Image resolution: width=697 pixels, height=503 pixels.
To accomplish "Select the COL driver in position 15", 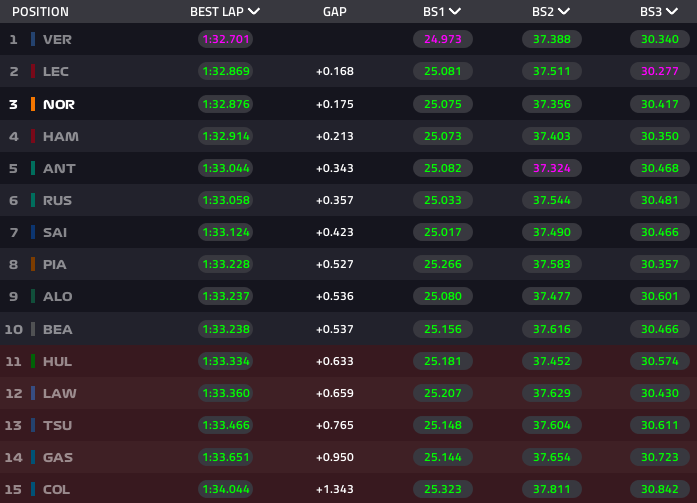I will tap(57, 489).
